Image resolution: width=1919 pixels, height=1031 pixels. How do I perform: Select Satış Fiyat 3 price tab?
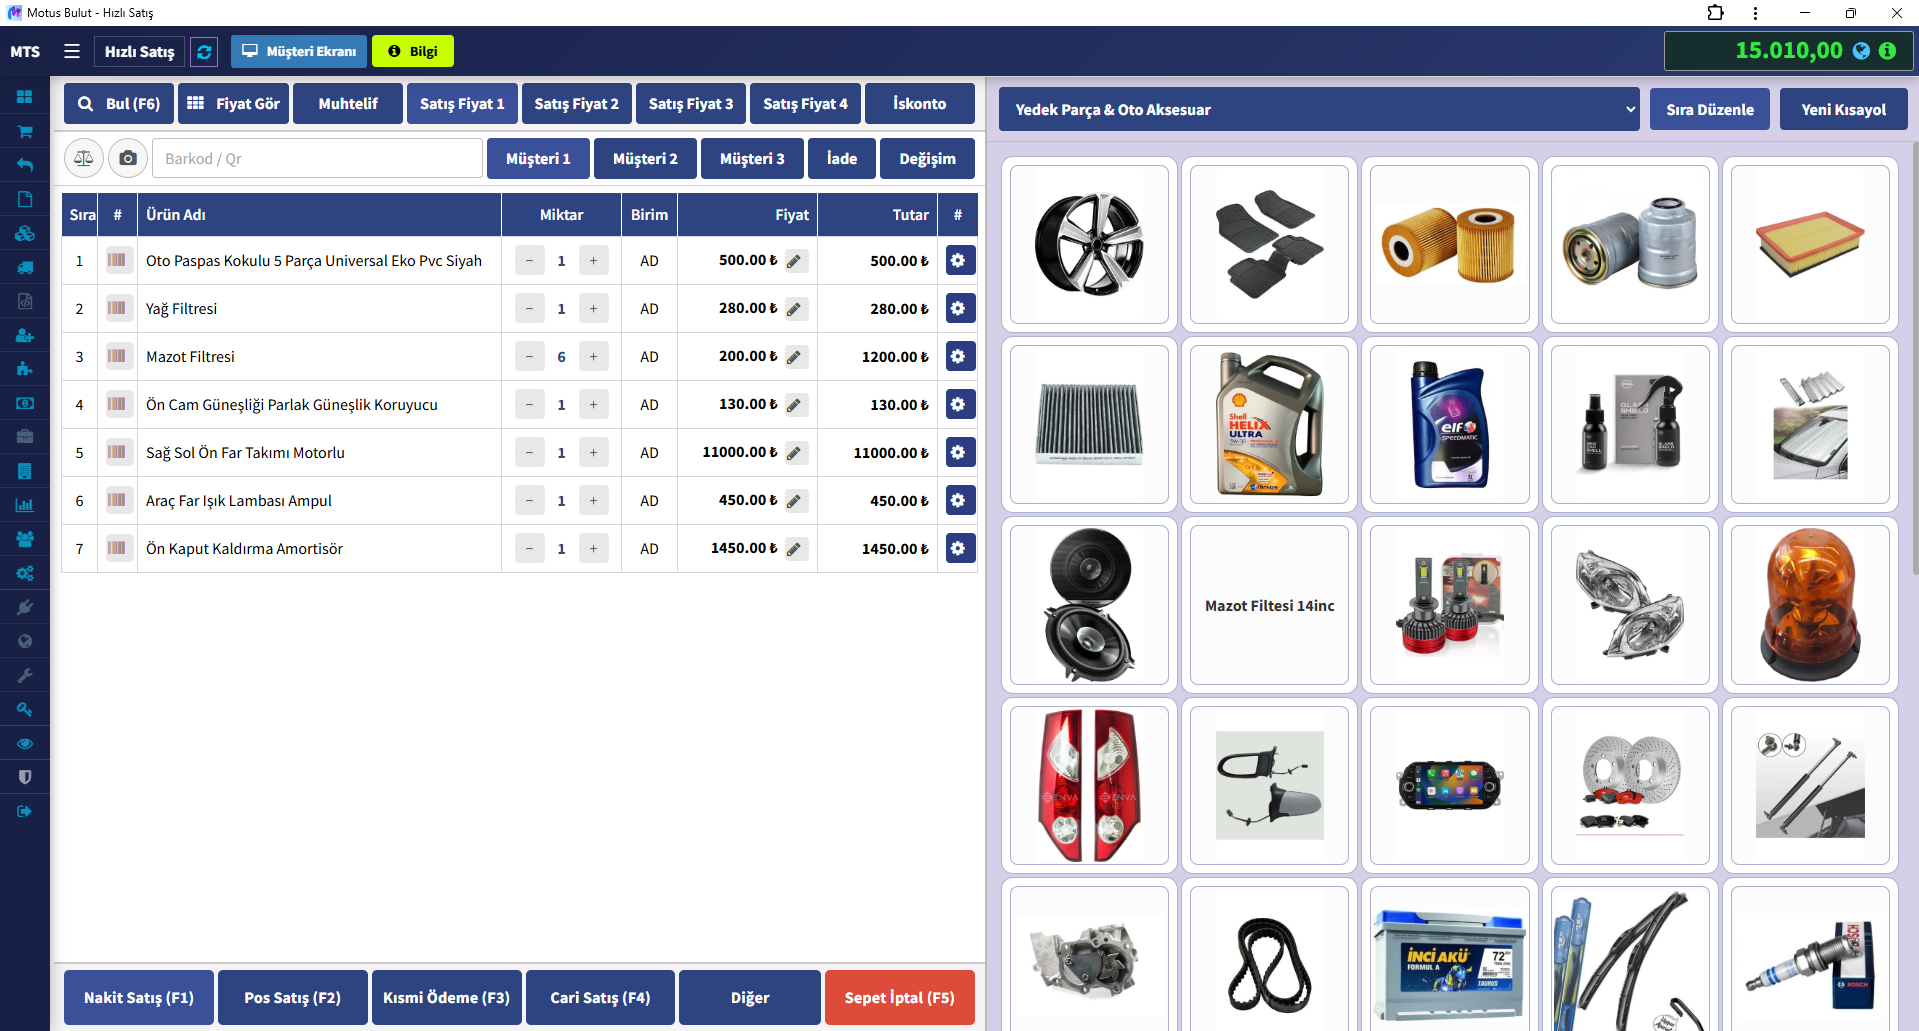[690, 104]
